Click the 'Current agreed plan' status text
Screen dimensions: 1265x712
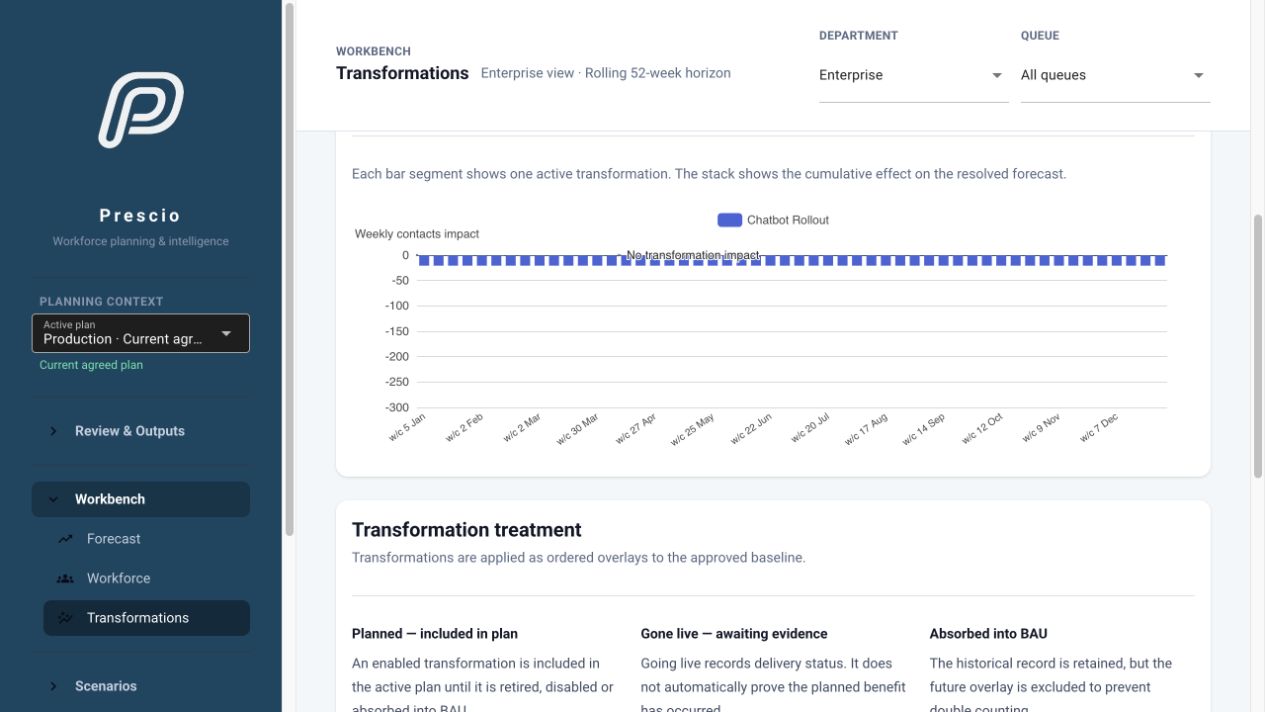tap(91, 365)
